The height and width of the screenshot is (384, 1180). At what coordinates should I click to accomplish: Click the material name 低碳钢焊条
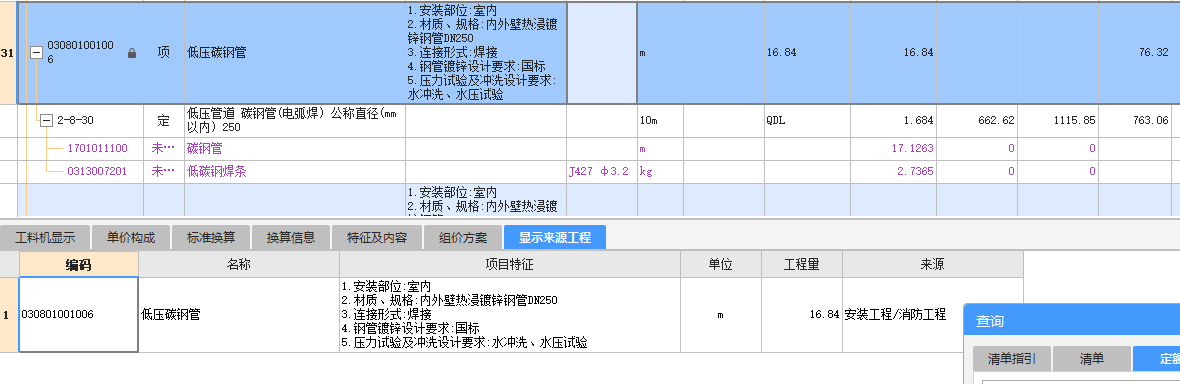coord(217,172)
